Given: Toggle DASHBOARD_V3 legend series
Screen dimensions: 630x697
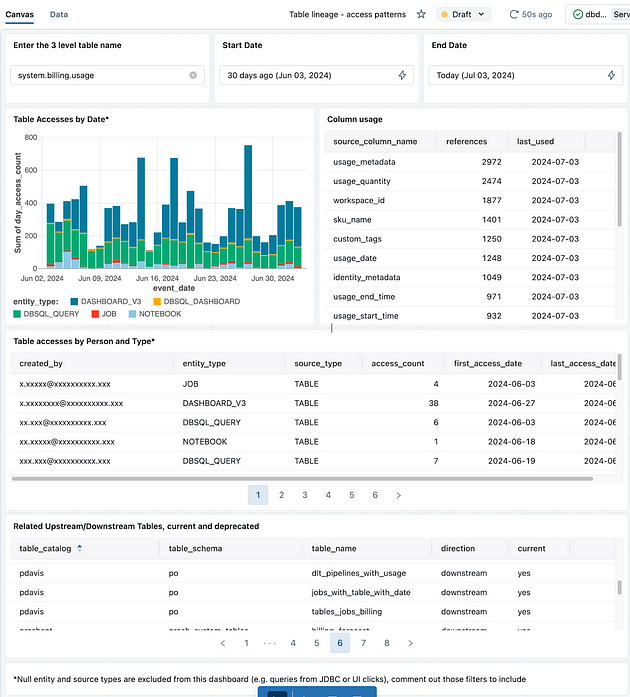Looking at the screenshot, I should point(106,301).
